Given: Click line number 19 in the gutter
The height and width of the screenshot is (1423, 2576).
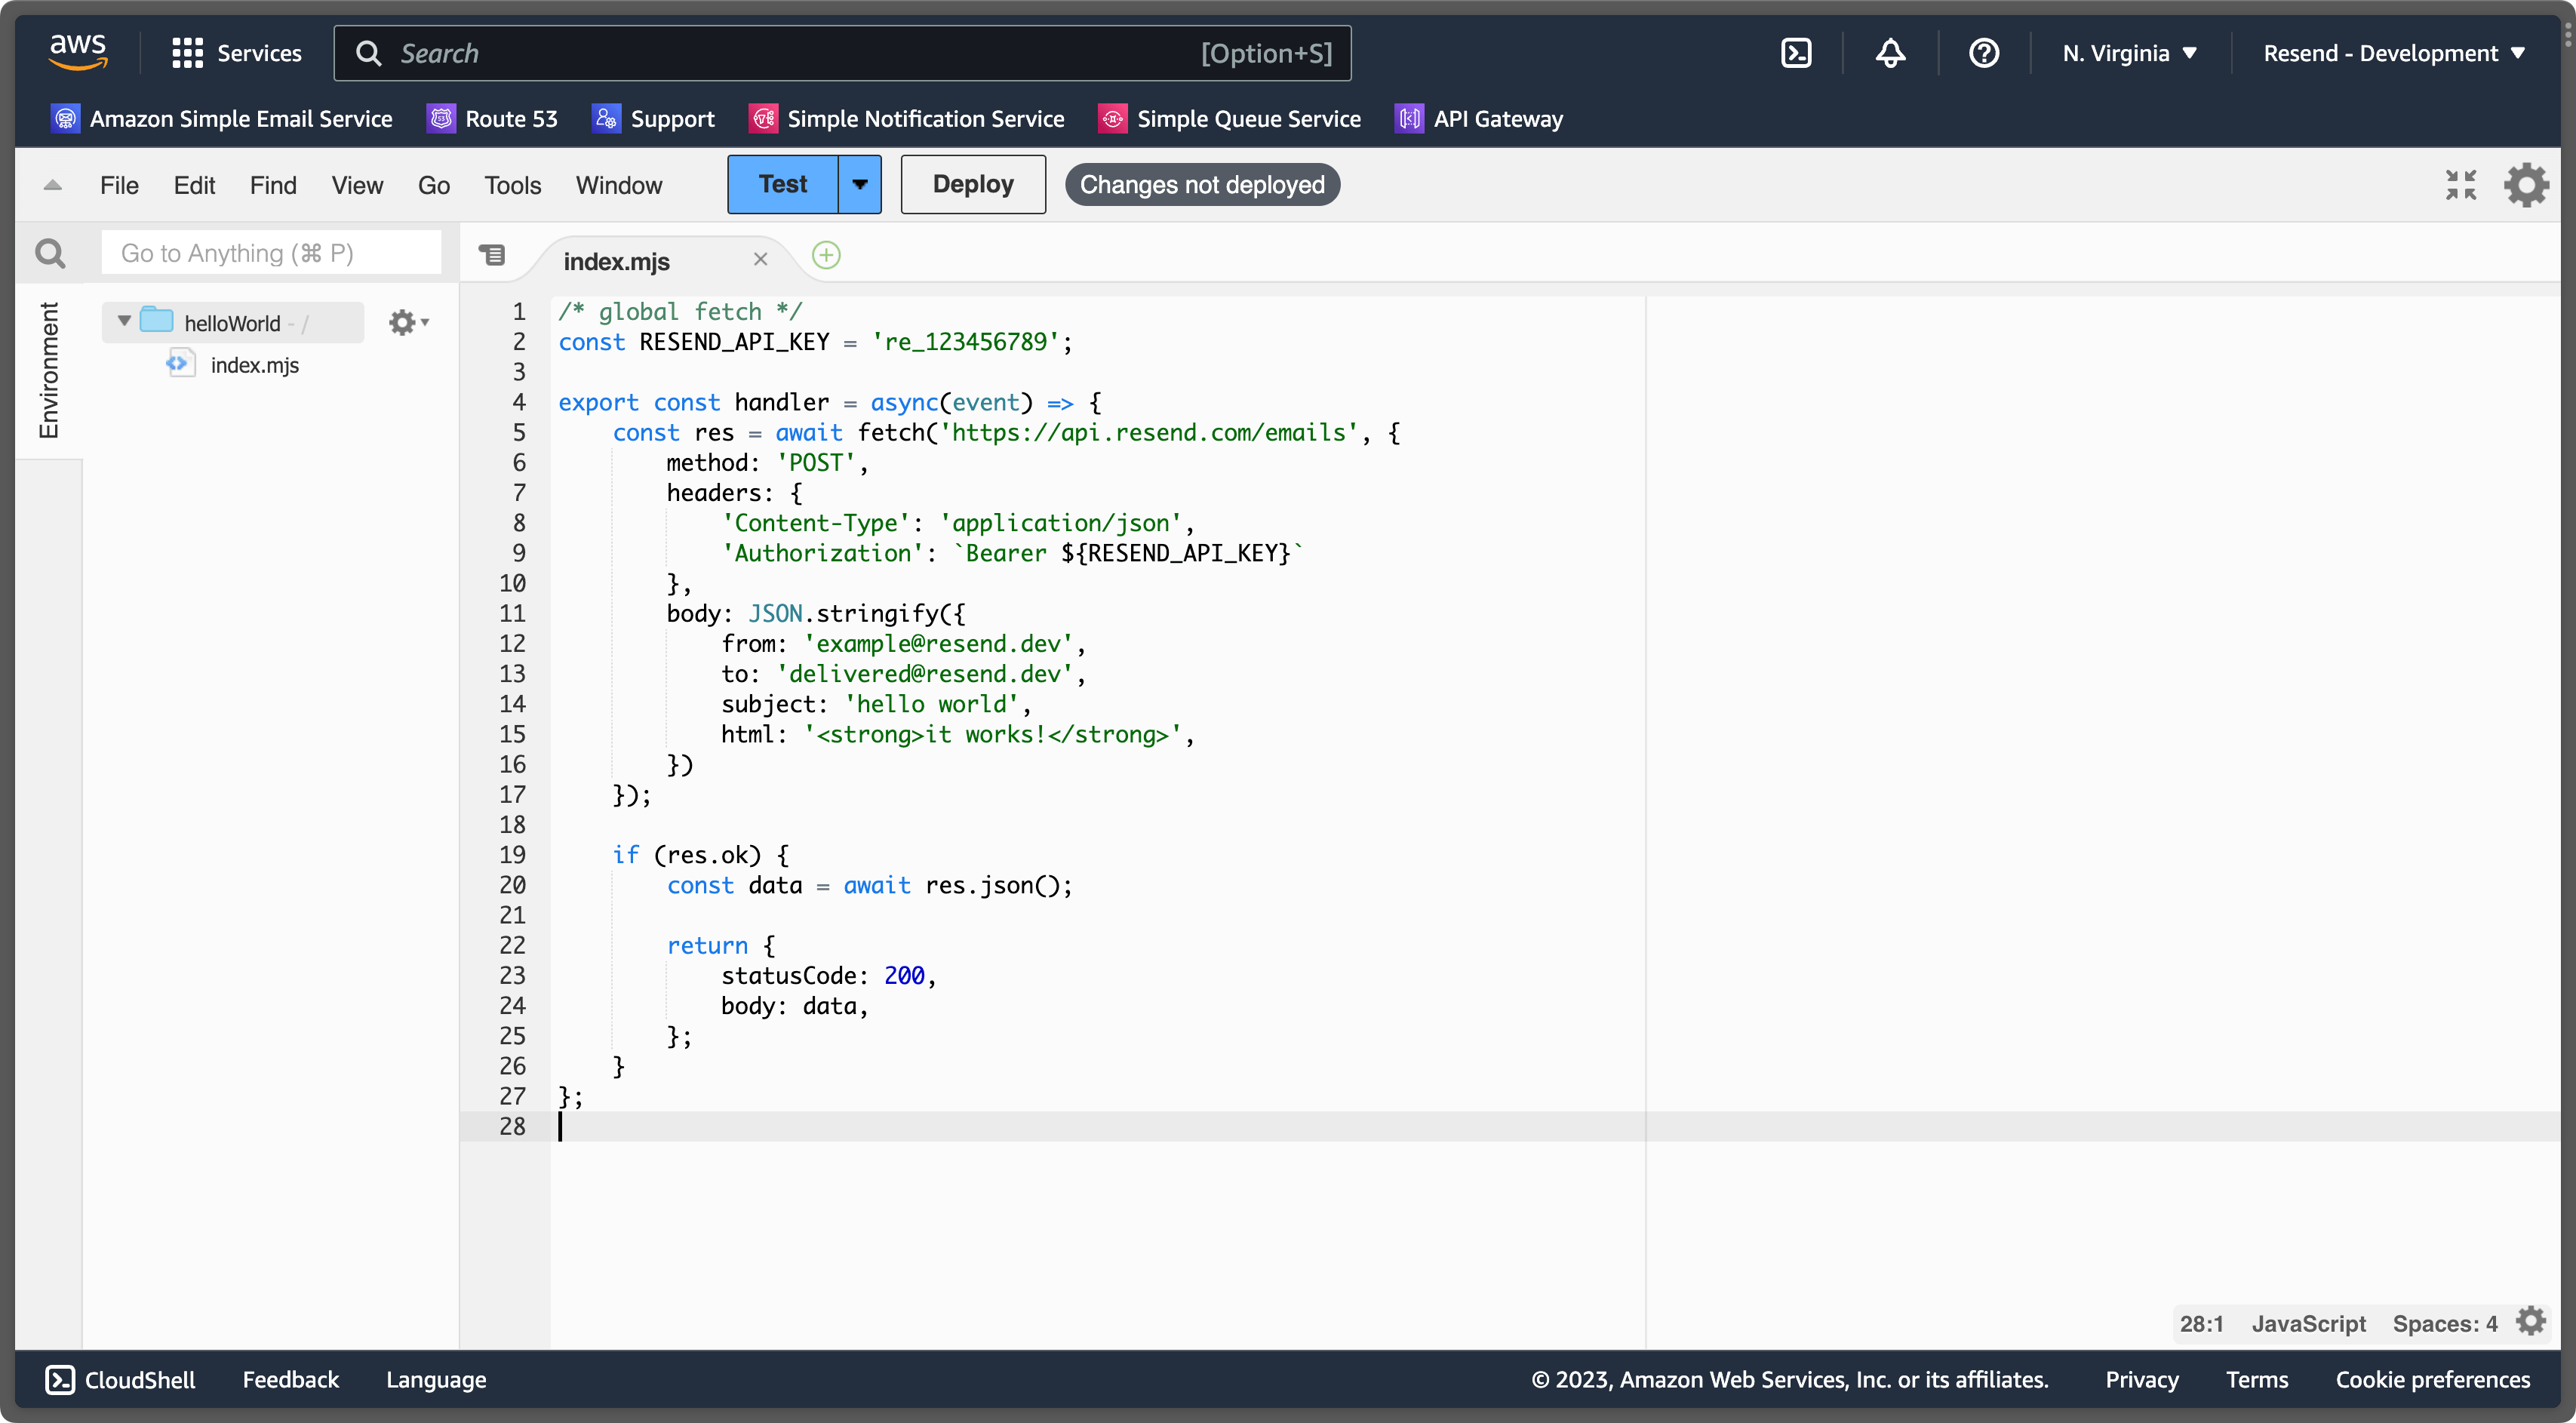Looking at the screenshot, I should click(x=512, y=855).
